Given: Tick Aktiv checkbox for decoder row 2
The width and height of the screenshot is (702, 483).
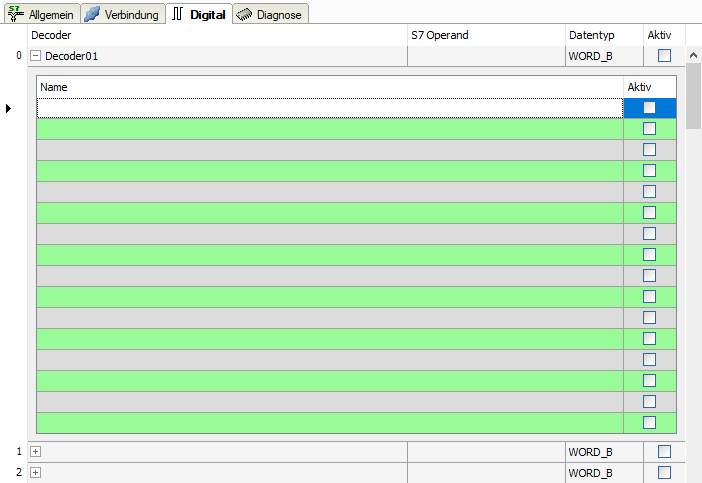Looking at the screenshot, I should (664, 472).
